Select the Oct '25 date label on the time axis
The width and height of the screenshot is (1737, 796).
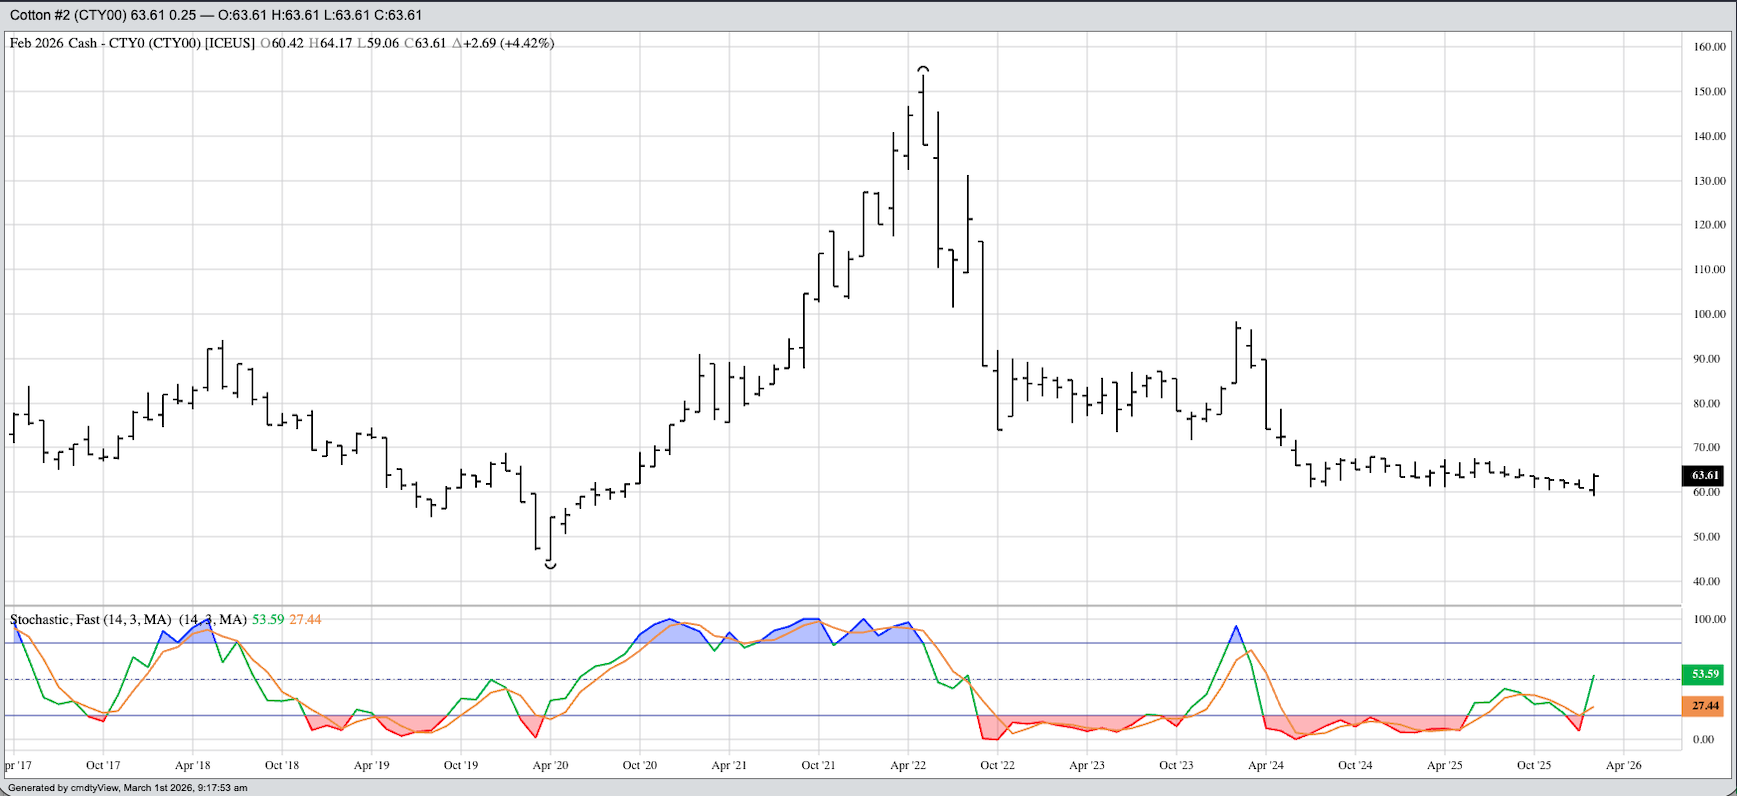[1533, 765]
